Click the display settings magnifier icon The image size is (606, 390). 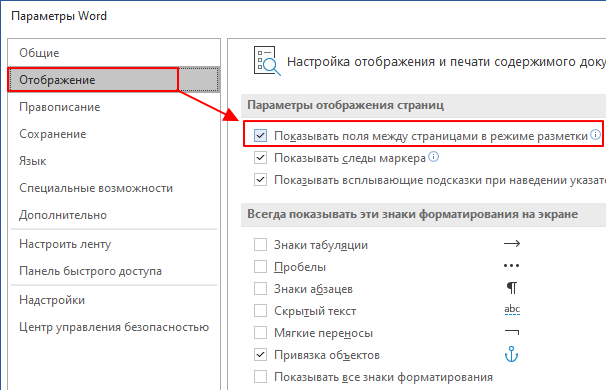(267, 61)
